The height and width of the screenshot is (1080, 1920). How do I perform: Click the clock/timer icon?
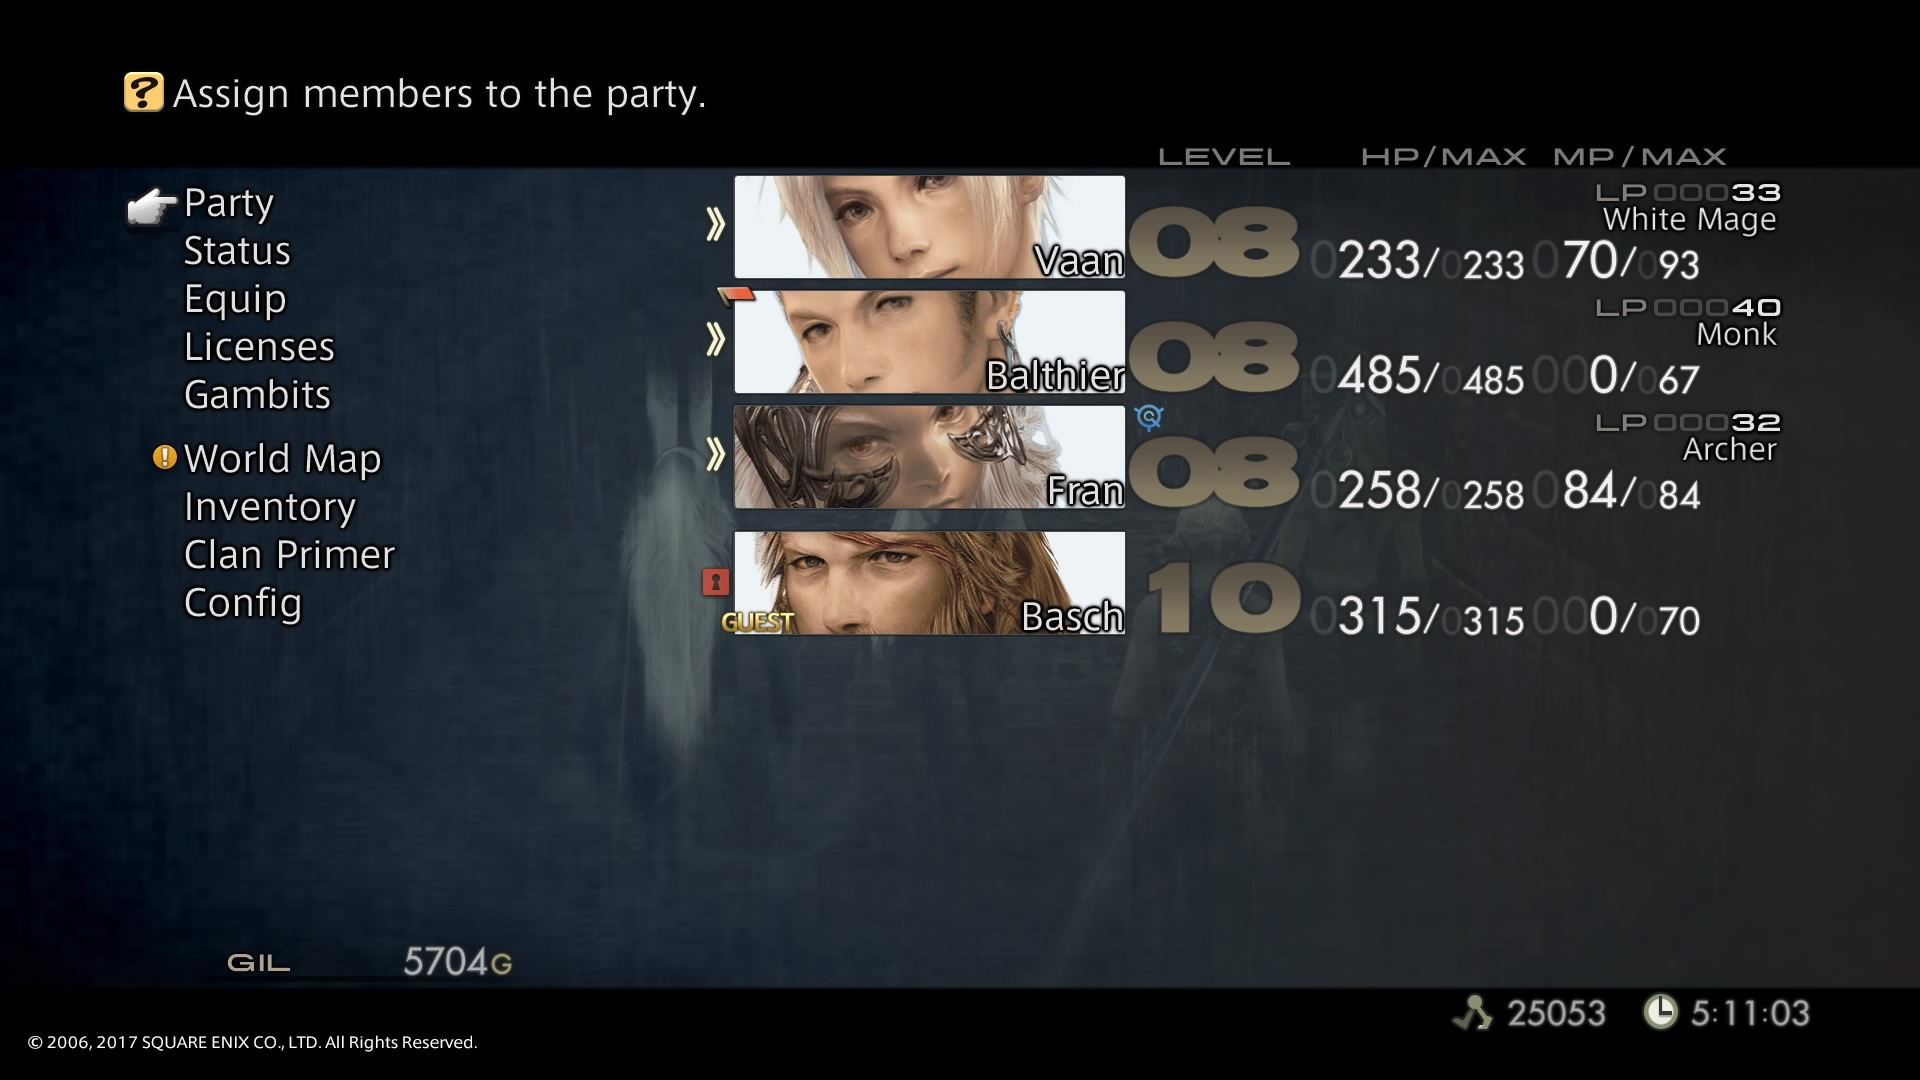tap(1664, 1011)
